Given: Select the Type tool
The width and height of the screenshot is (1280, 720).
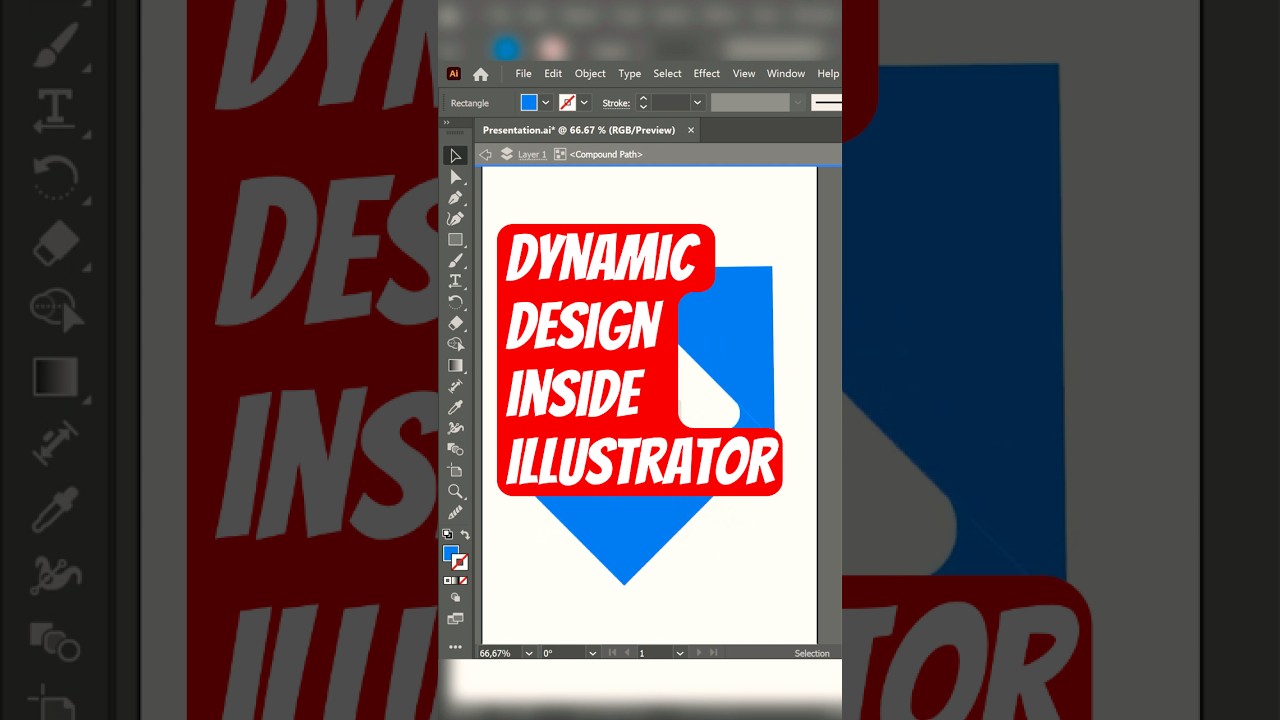Looking at the screenshot, I should click(455, 281).
